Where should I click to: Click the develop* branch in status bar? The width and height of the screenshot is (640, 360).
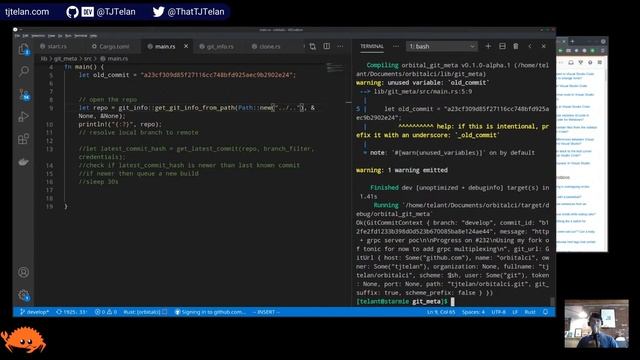34,312
